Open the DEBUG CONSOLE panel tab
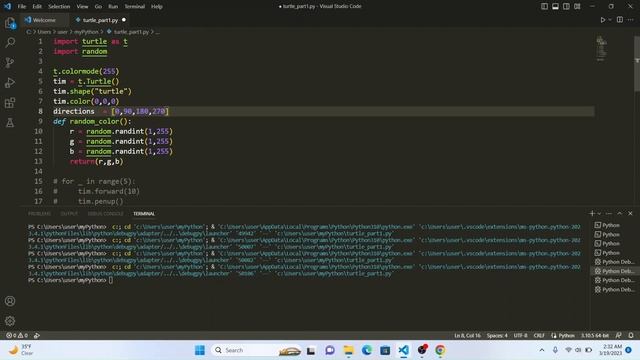Image resolution: width=640 pixels, height=360 pixels. pos(105,213)
